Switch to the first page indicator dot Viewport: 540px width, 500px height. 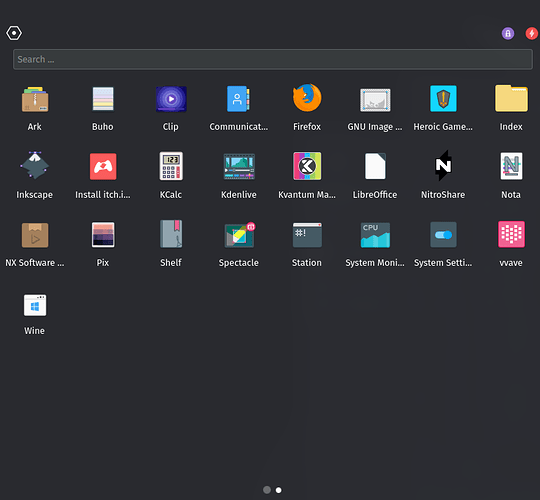tap(267, 490)
